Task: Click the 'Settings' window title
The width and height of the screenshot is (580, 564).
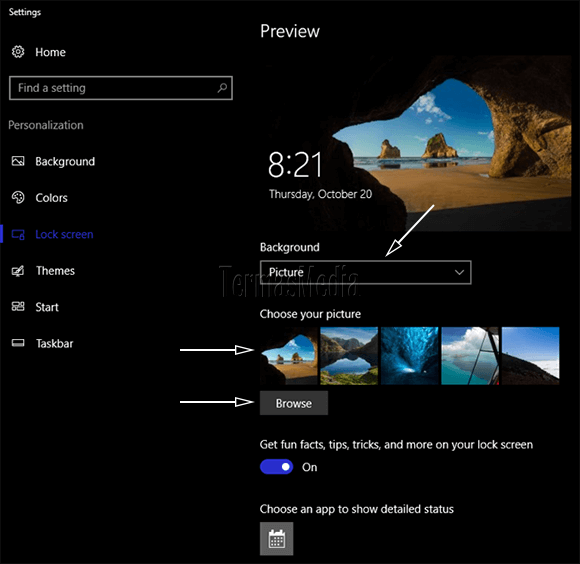Action: (x=25, y=12)
